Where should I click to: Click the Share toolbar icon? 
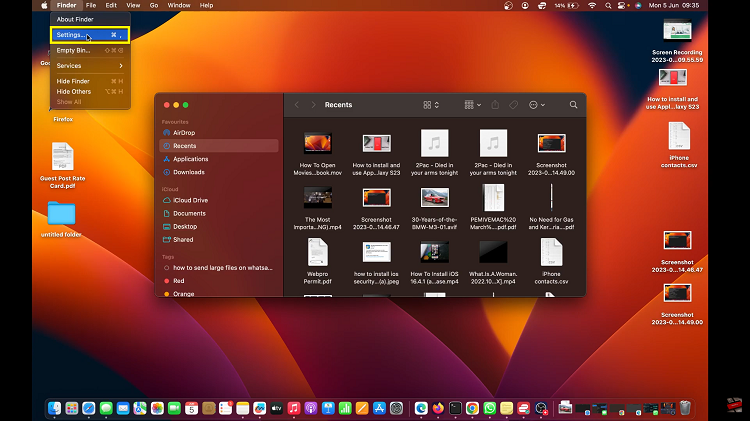coord(495,105)
